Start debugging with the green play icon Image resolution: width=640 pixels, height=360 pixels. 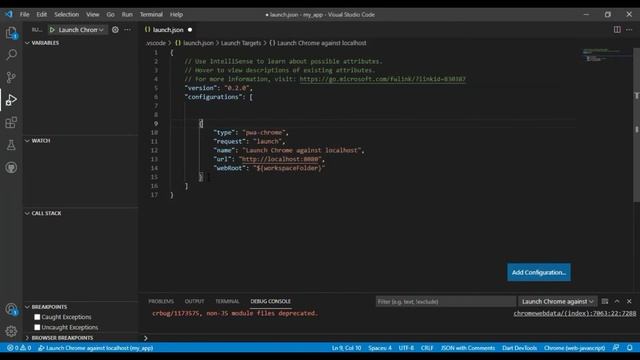(x=52, y=30)
